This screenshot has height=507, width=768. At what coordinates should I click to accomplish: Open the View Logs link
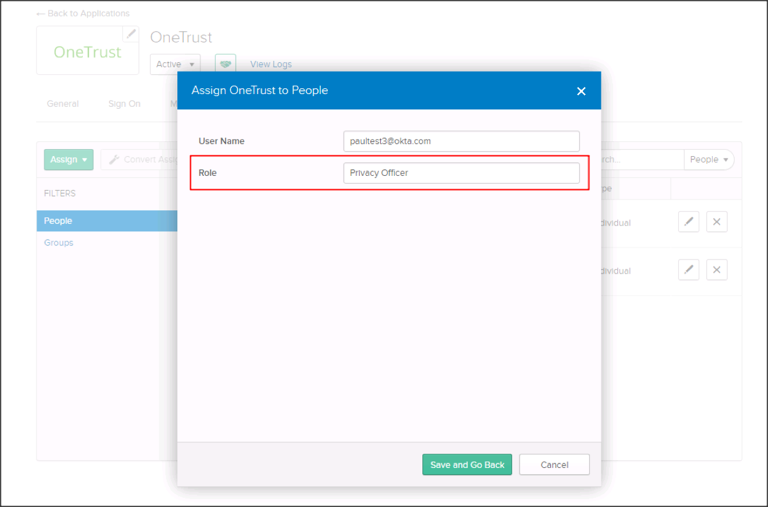270,65
